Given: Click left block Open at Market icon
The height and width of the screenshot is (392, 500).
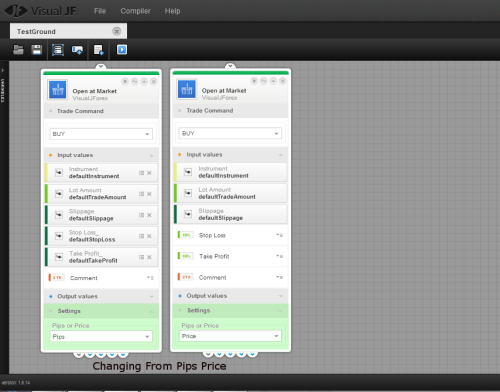Looking at the screenshot, I should [x=58, y=90].
